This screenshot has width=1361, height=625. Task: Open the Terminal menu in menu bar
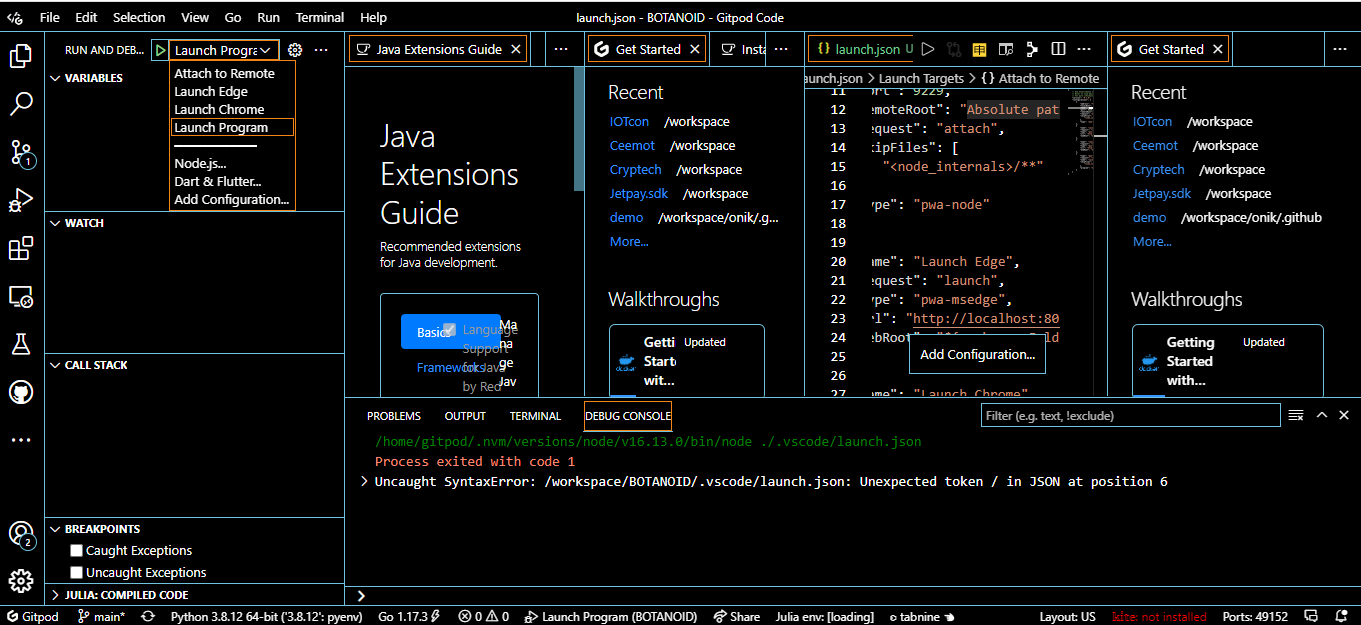coord(320,18)
